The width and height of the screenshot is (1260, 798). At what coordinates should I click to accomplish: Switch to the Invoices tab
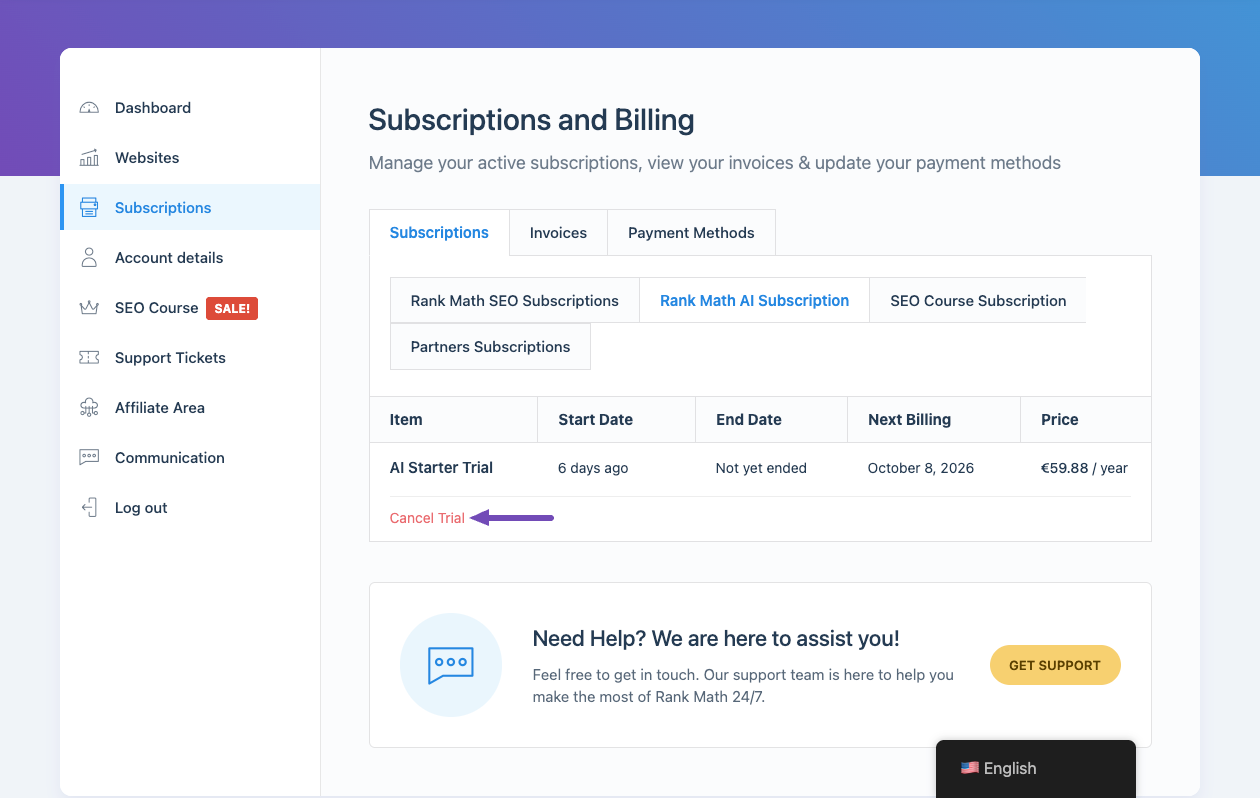[558, 232]
